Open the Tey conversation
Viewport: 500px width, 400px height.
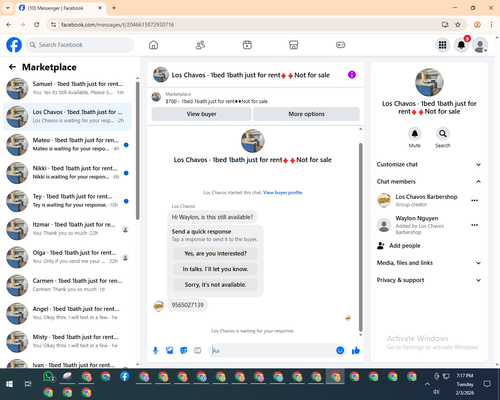(x=67, y=201)
